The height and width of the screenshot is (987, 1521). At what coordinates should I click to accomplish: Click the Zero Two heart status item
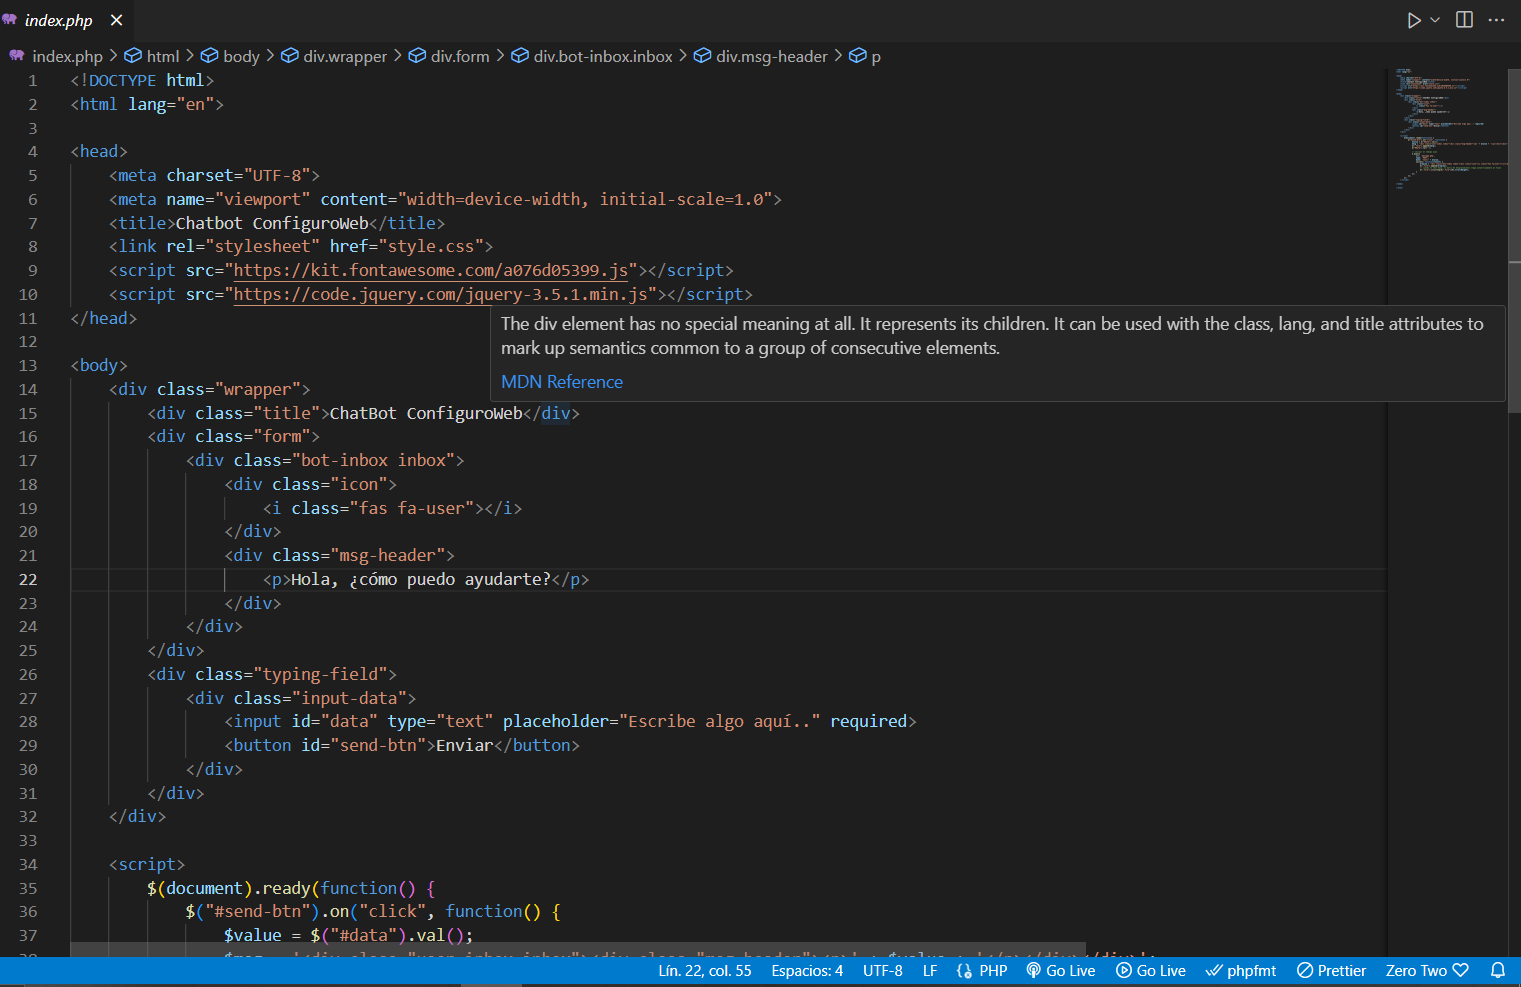tap(1427, 970)
